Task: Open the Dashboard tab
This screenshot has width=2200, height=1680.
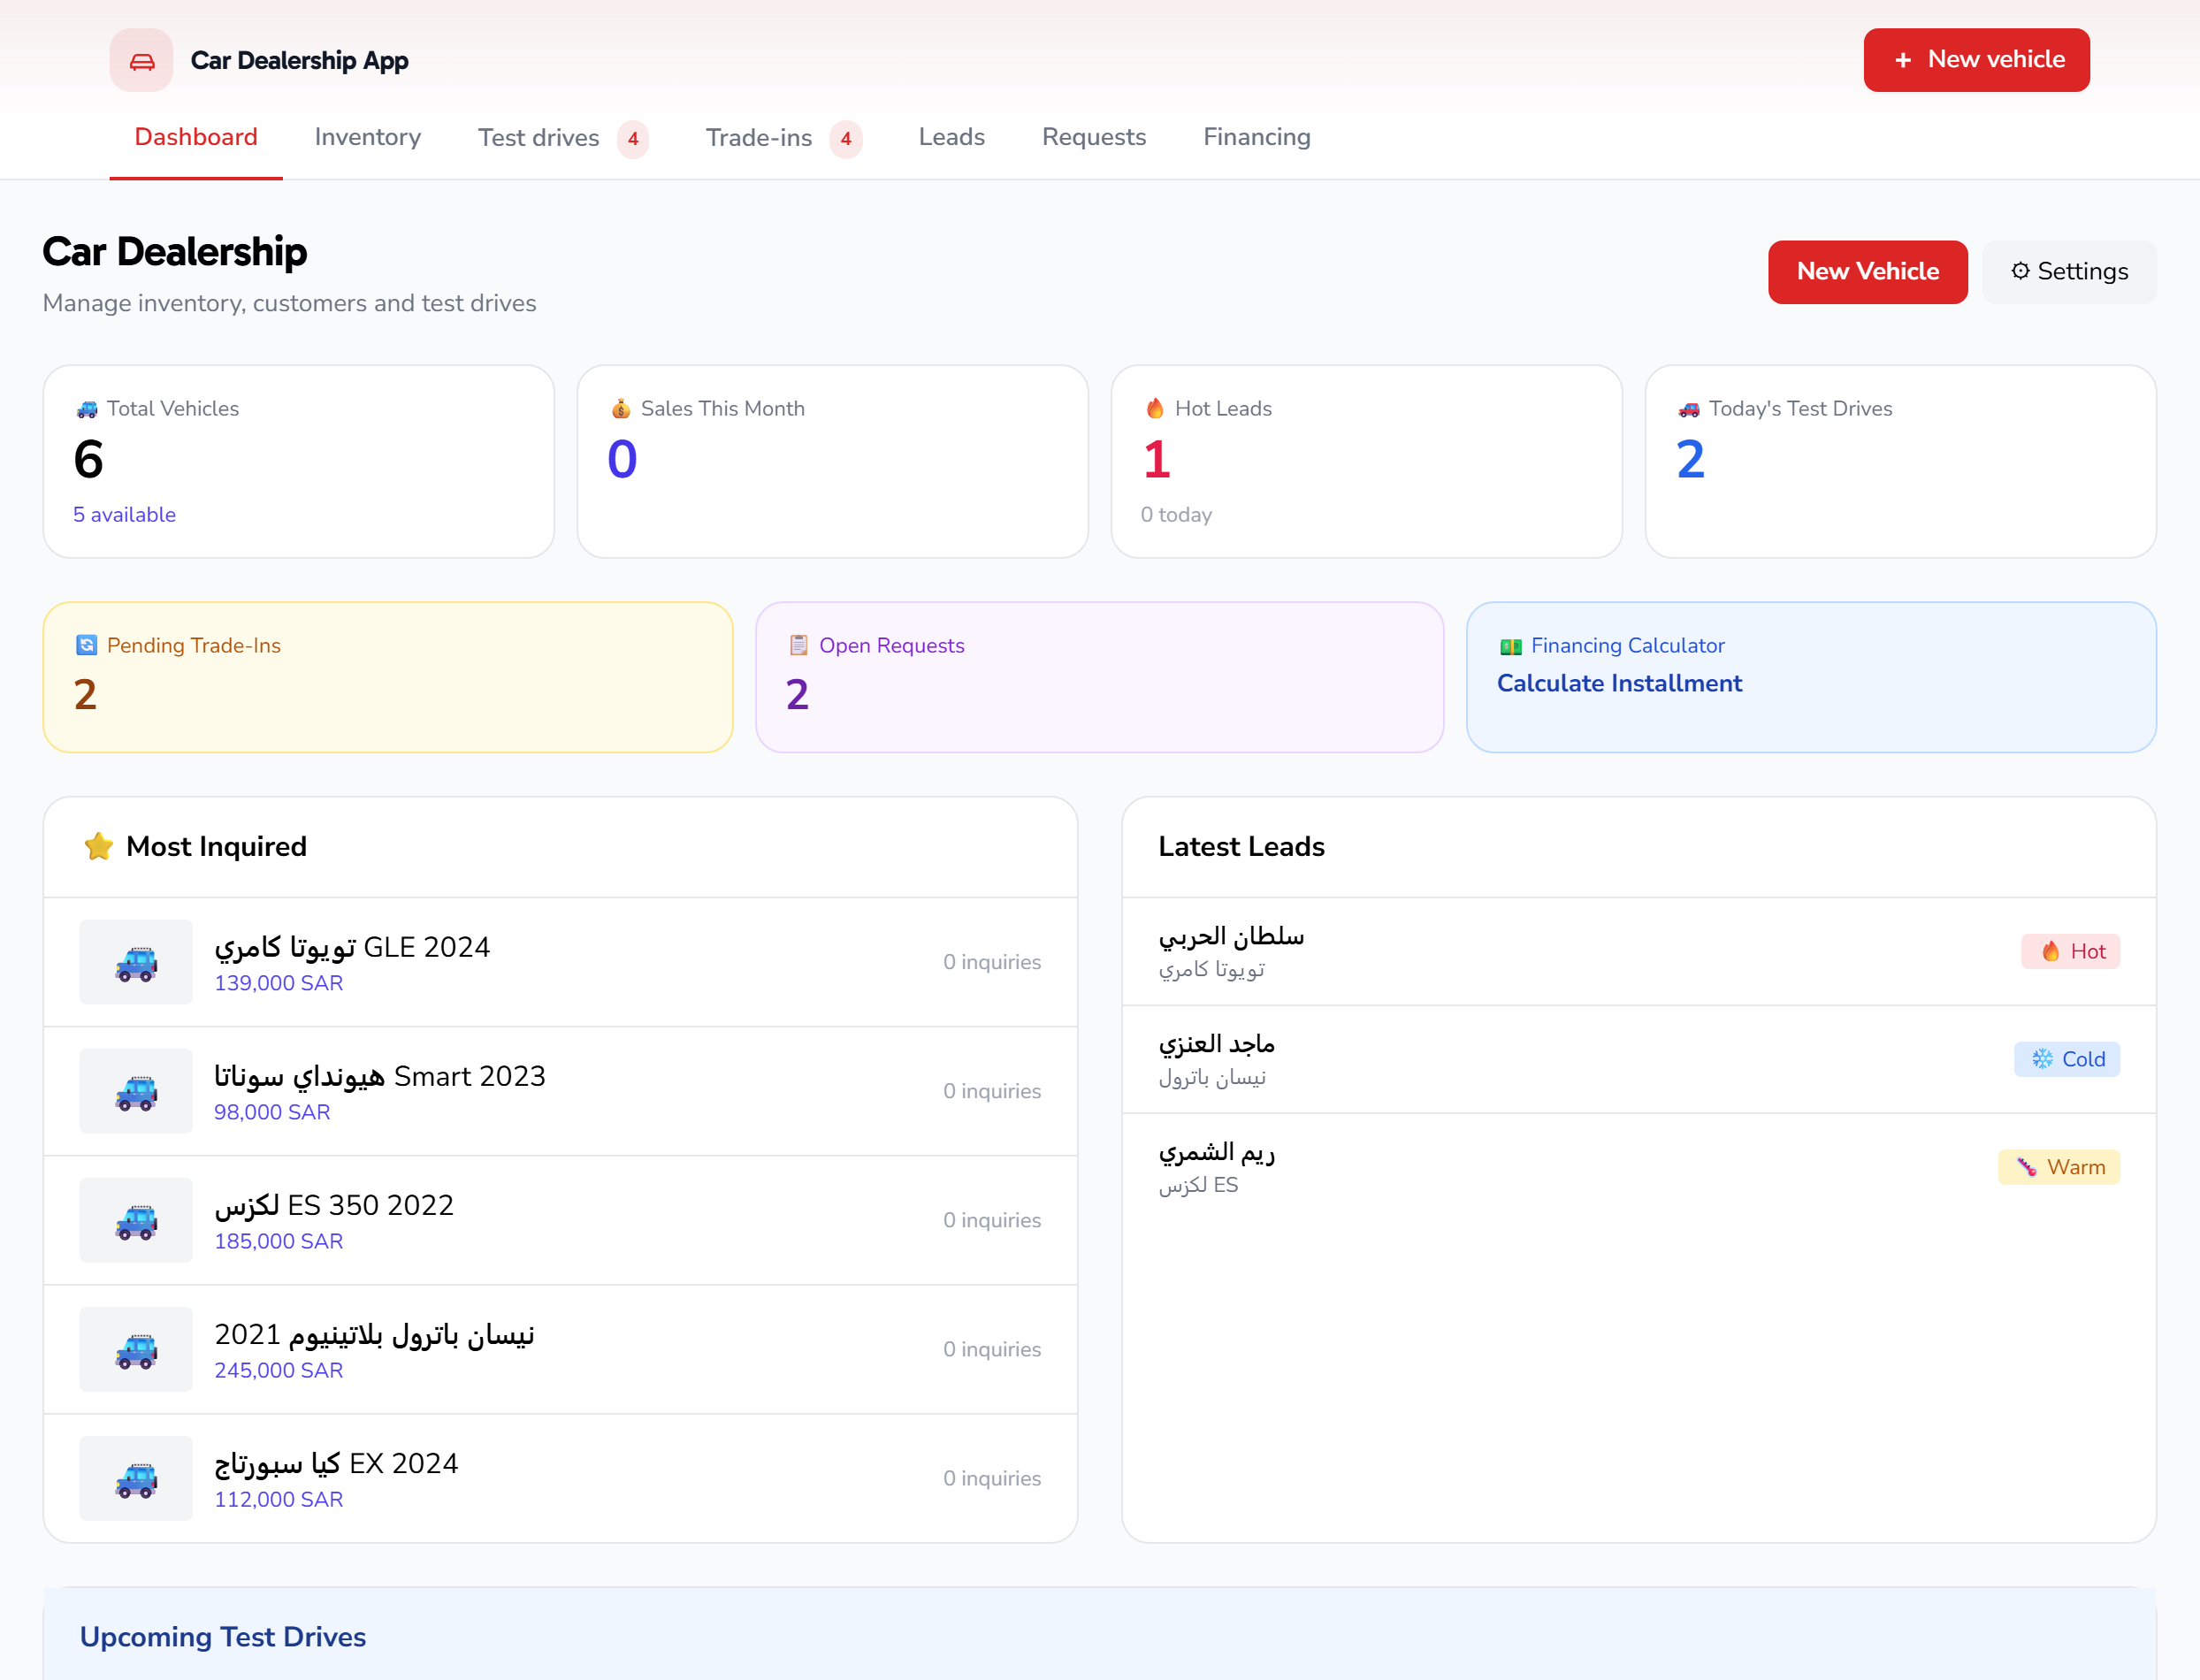Action: tap(196, 137)
